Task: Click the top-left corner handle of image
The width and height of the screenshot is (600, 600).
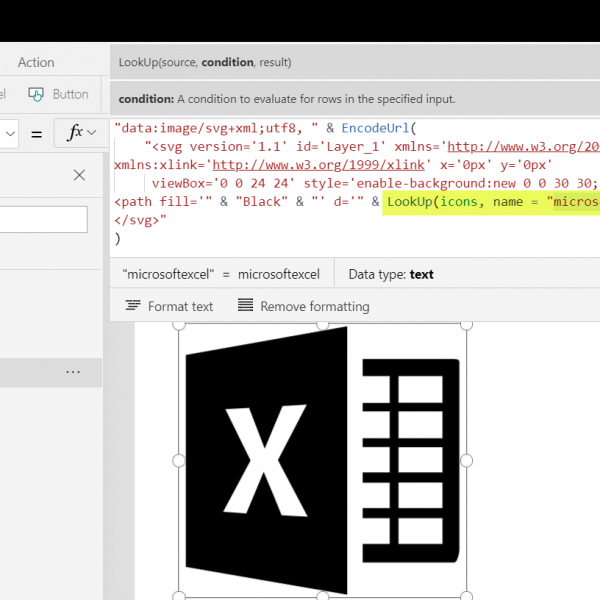Action: coord(179,325)
